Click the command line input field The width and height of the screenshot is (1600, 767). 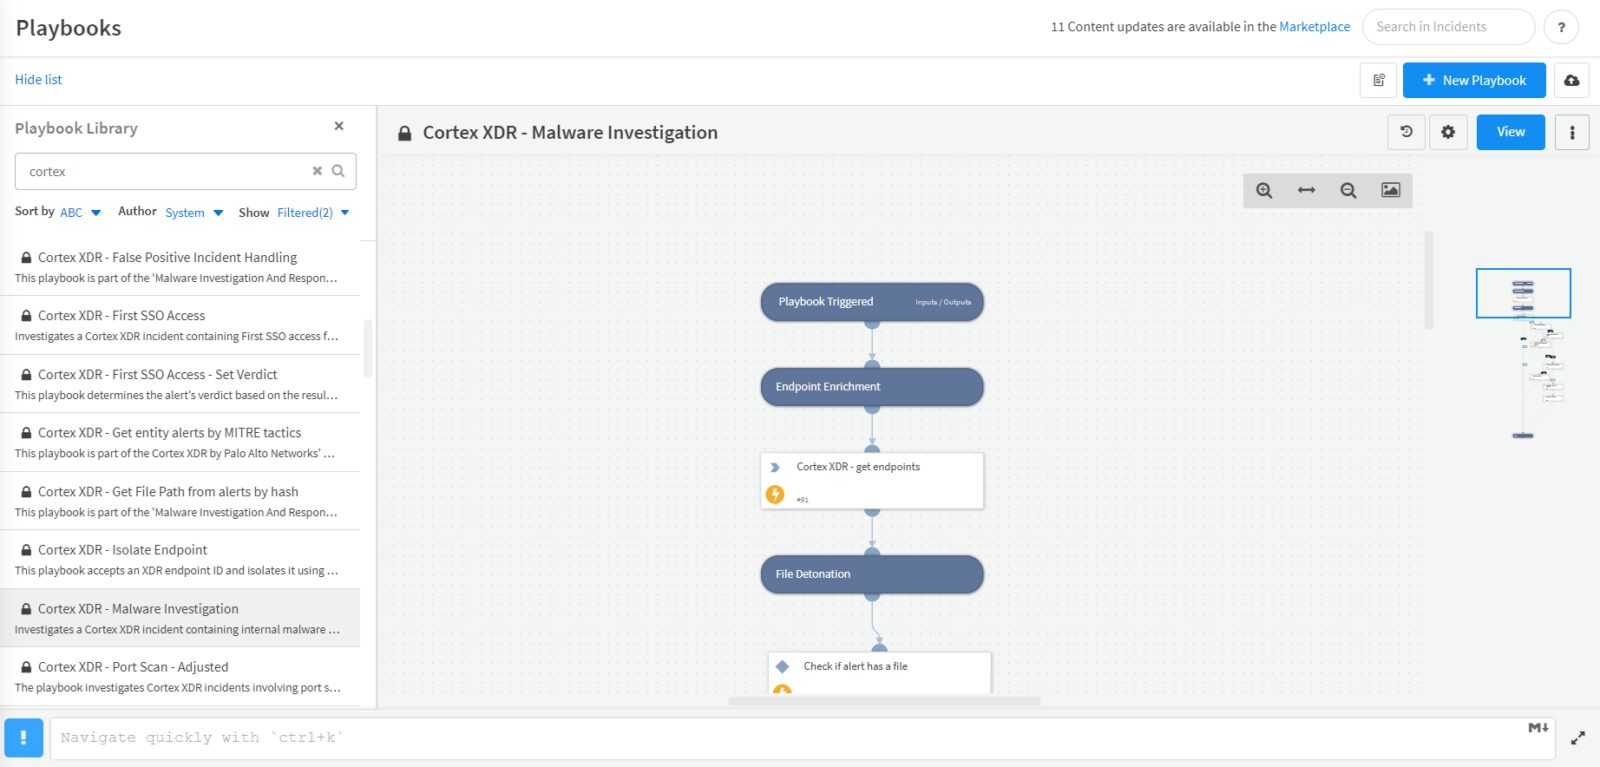pos(802,738)
